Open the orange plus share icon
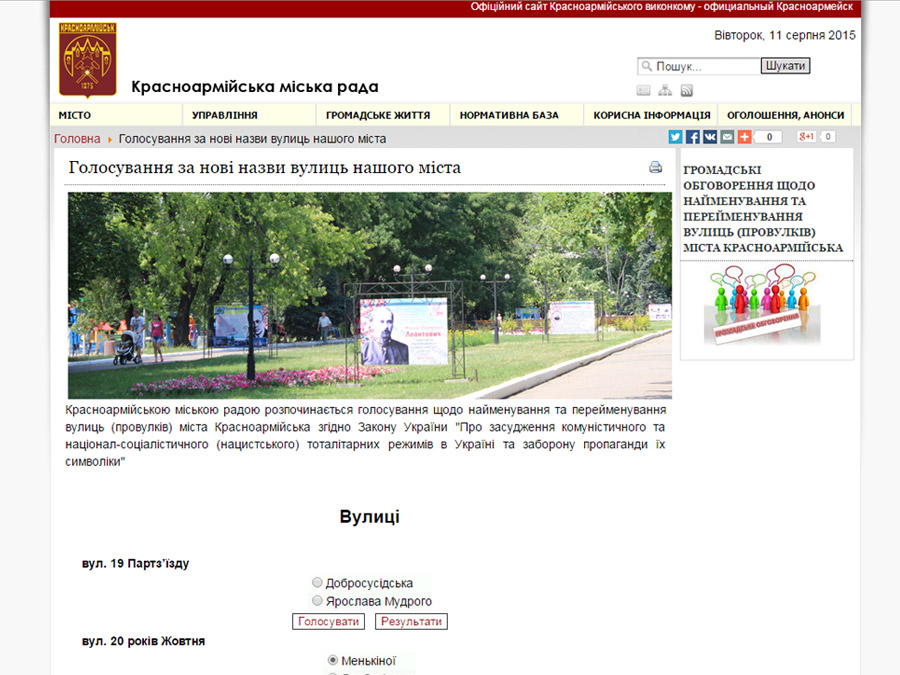The height and width of the screenshot is (675, 900). [744, 137]
